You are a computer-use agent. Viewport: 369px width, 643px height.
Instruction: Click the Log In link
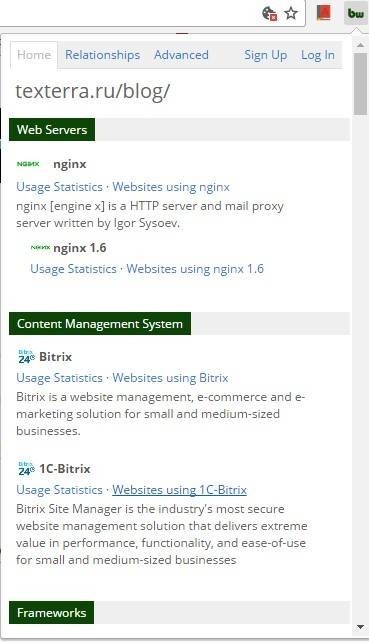coord(318,55)
